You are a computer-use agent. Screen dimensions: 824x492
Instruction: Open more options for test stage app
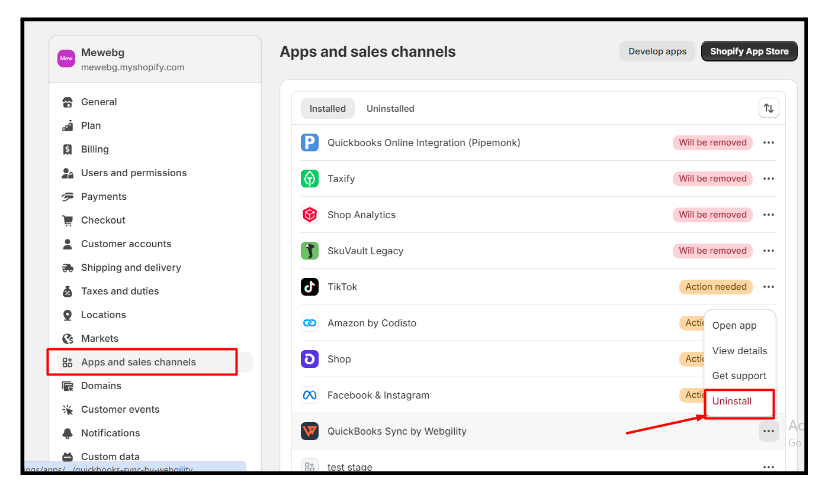click(768, 467)
